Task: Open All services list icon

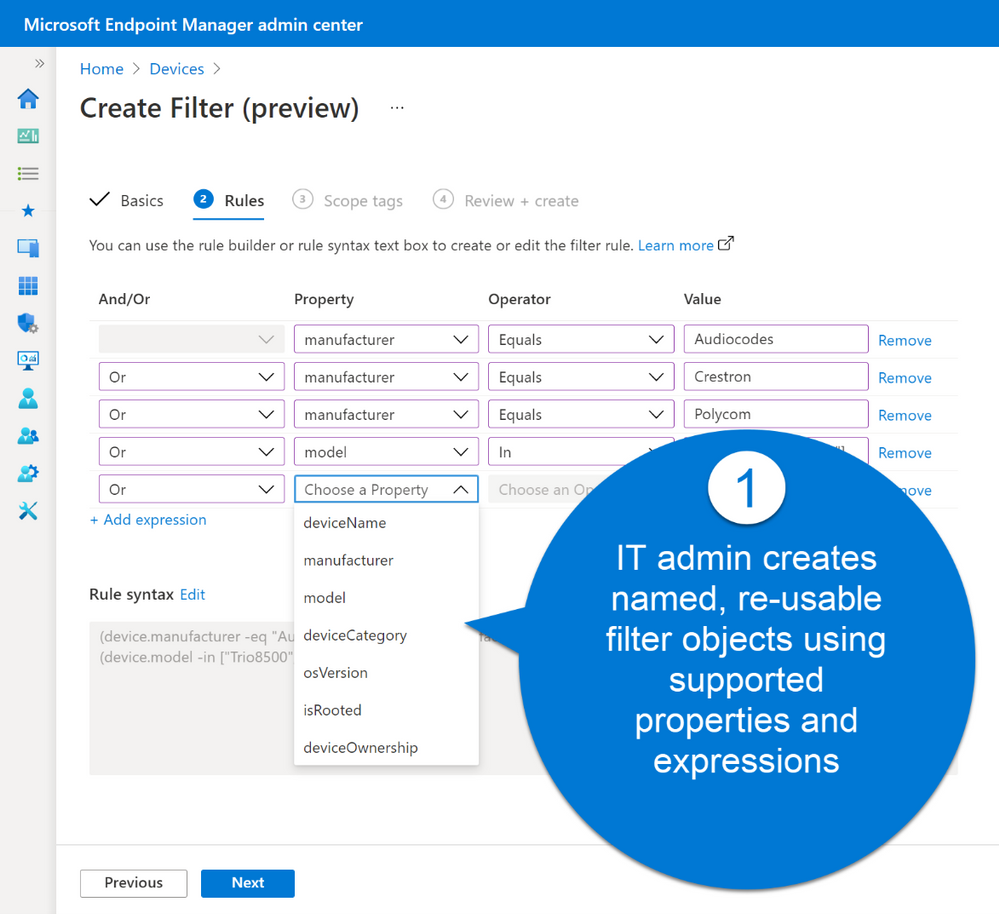Action: coord(28,173)
